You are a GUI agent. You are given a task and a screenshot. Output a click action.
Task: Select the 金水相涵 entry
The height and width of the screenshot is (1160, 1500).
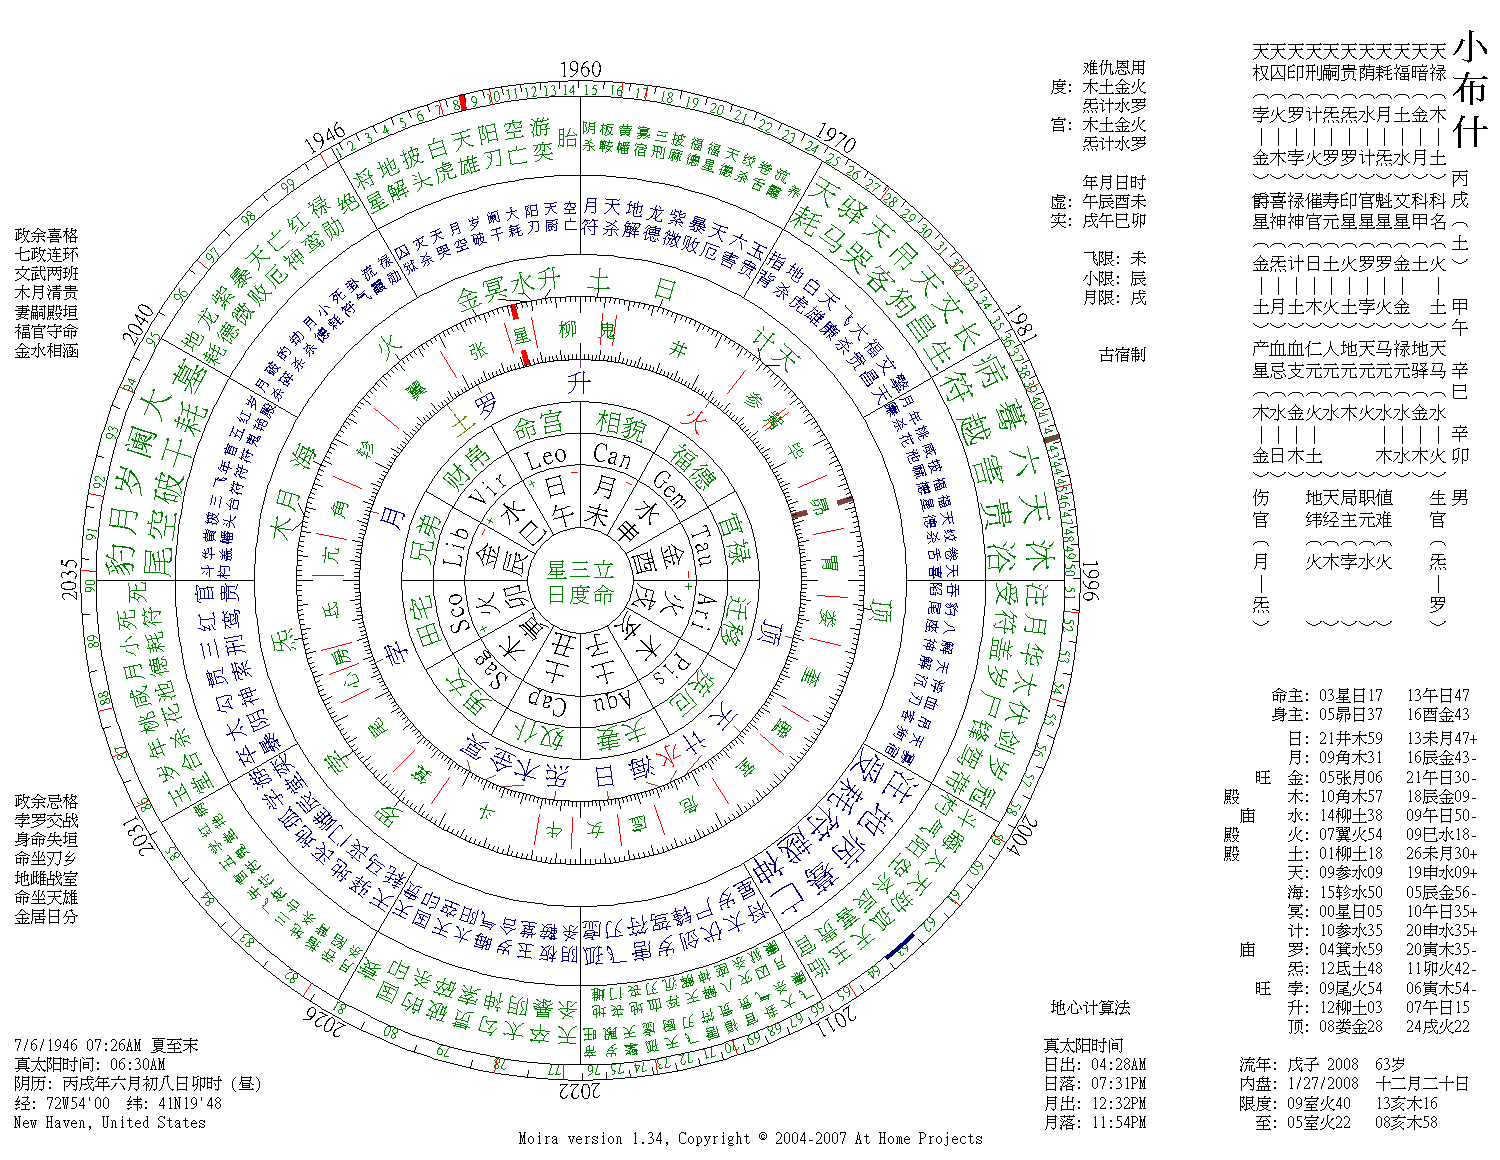click(x=46, y=350)
